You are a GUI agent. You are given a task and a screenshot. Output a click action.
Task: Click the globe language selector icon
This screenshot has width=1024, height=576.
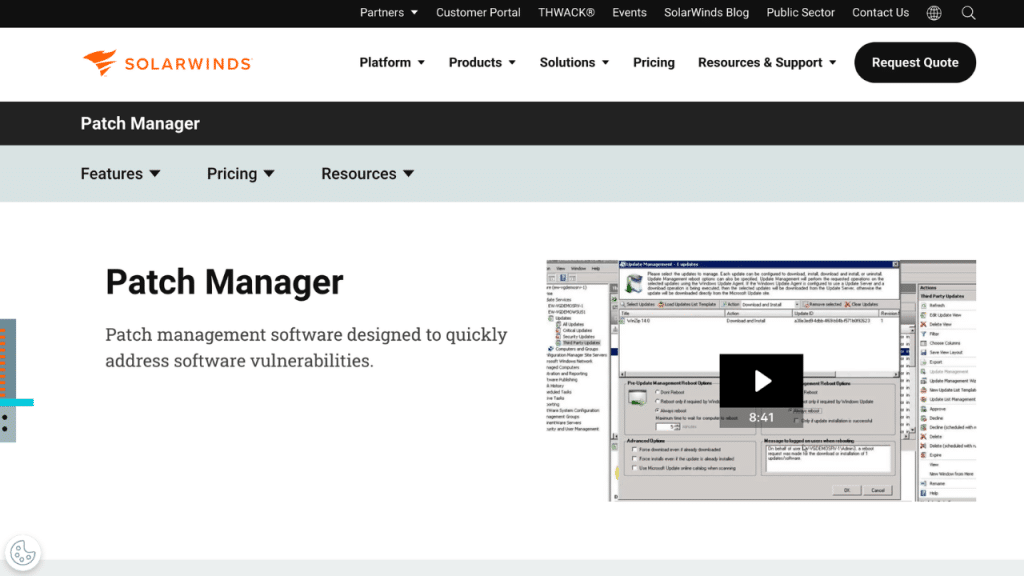(x=934, y=13)
